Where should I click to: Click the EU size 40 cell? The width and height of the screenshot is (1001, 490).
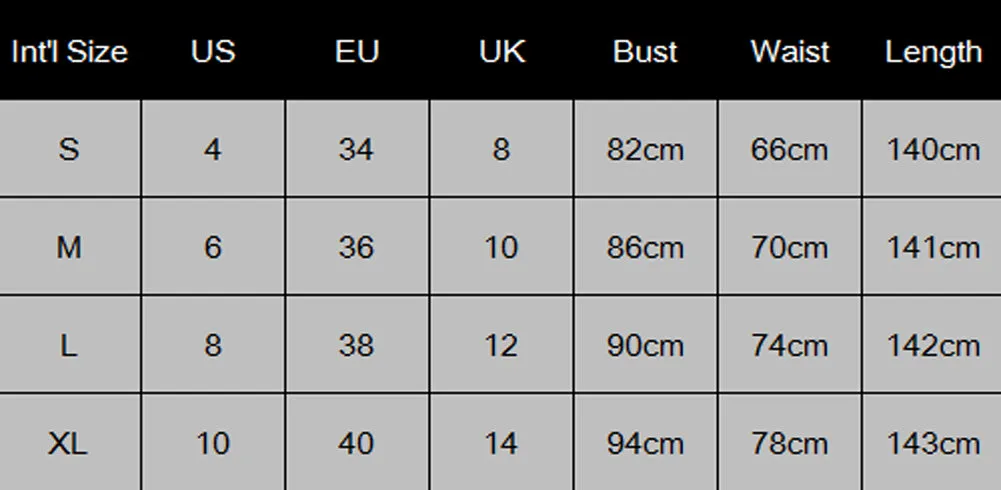coord(357,443)
